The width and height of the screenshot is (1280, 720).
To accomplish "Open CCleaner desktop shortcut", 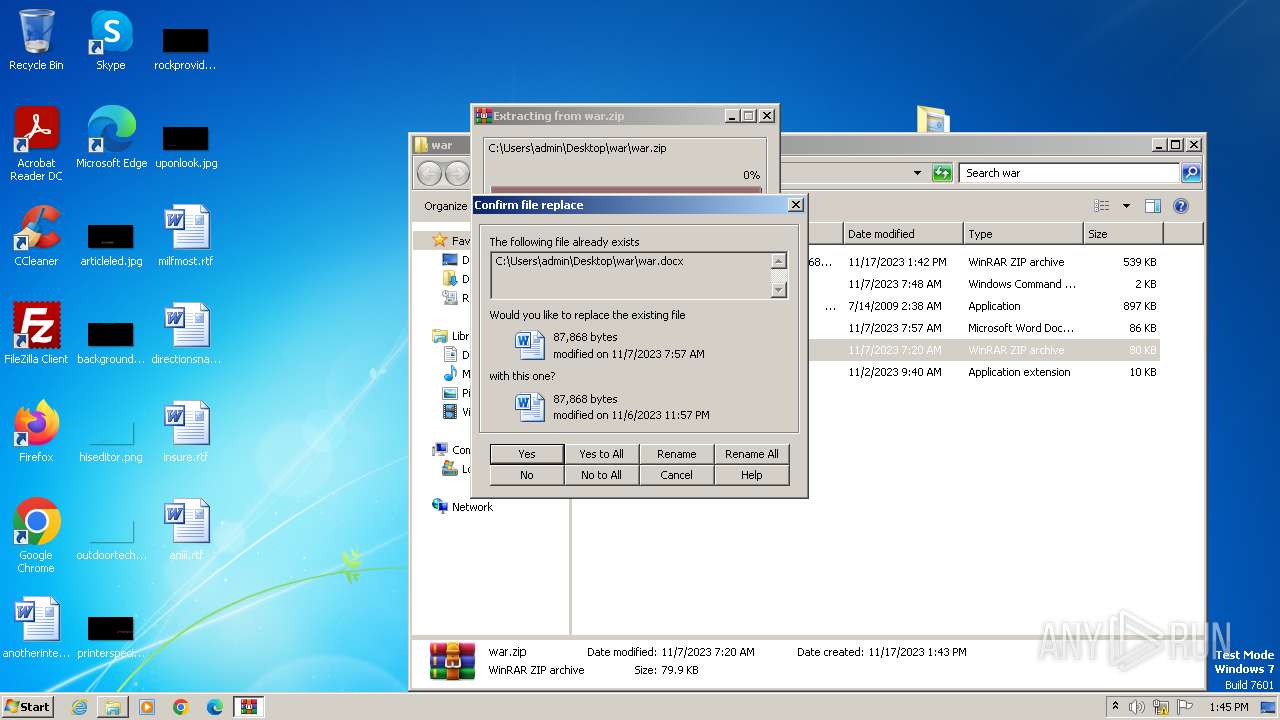I will 36,236.
